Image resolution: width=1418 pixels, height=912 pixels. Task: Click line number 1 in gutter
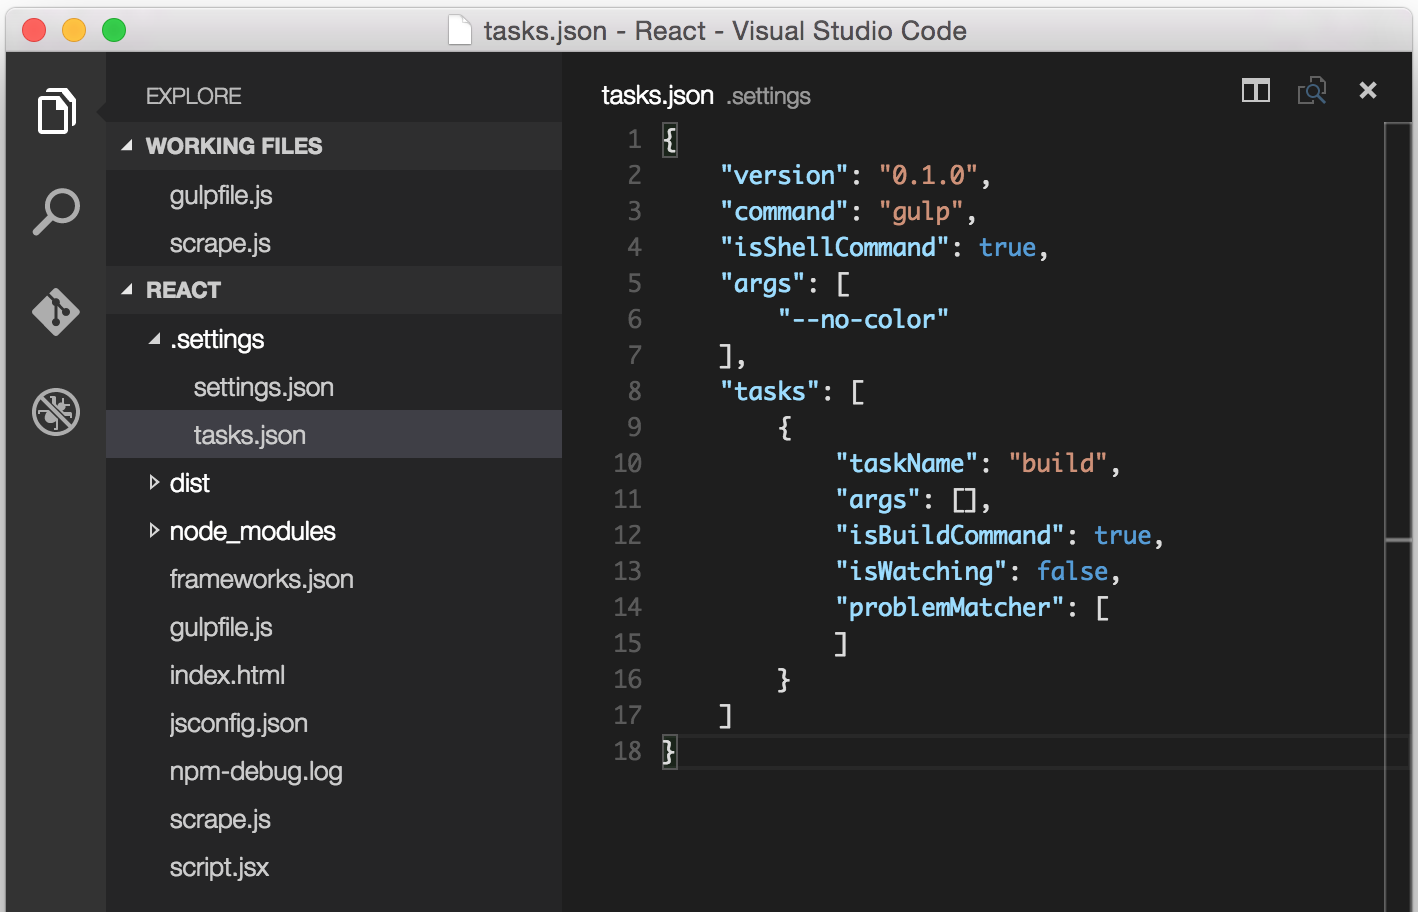(634, 139)
